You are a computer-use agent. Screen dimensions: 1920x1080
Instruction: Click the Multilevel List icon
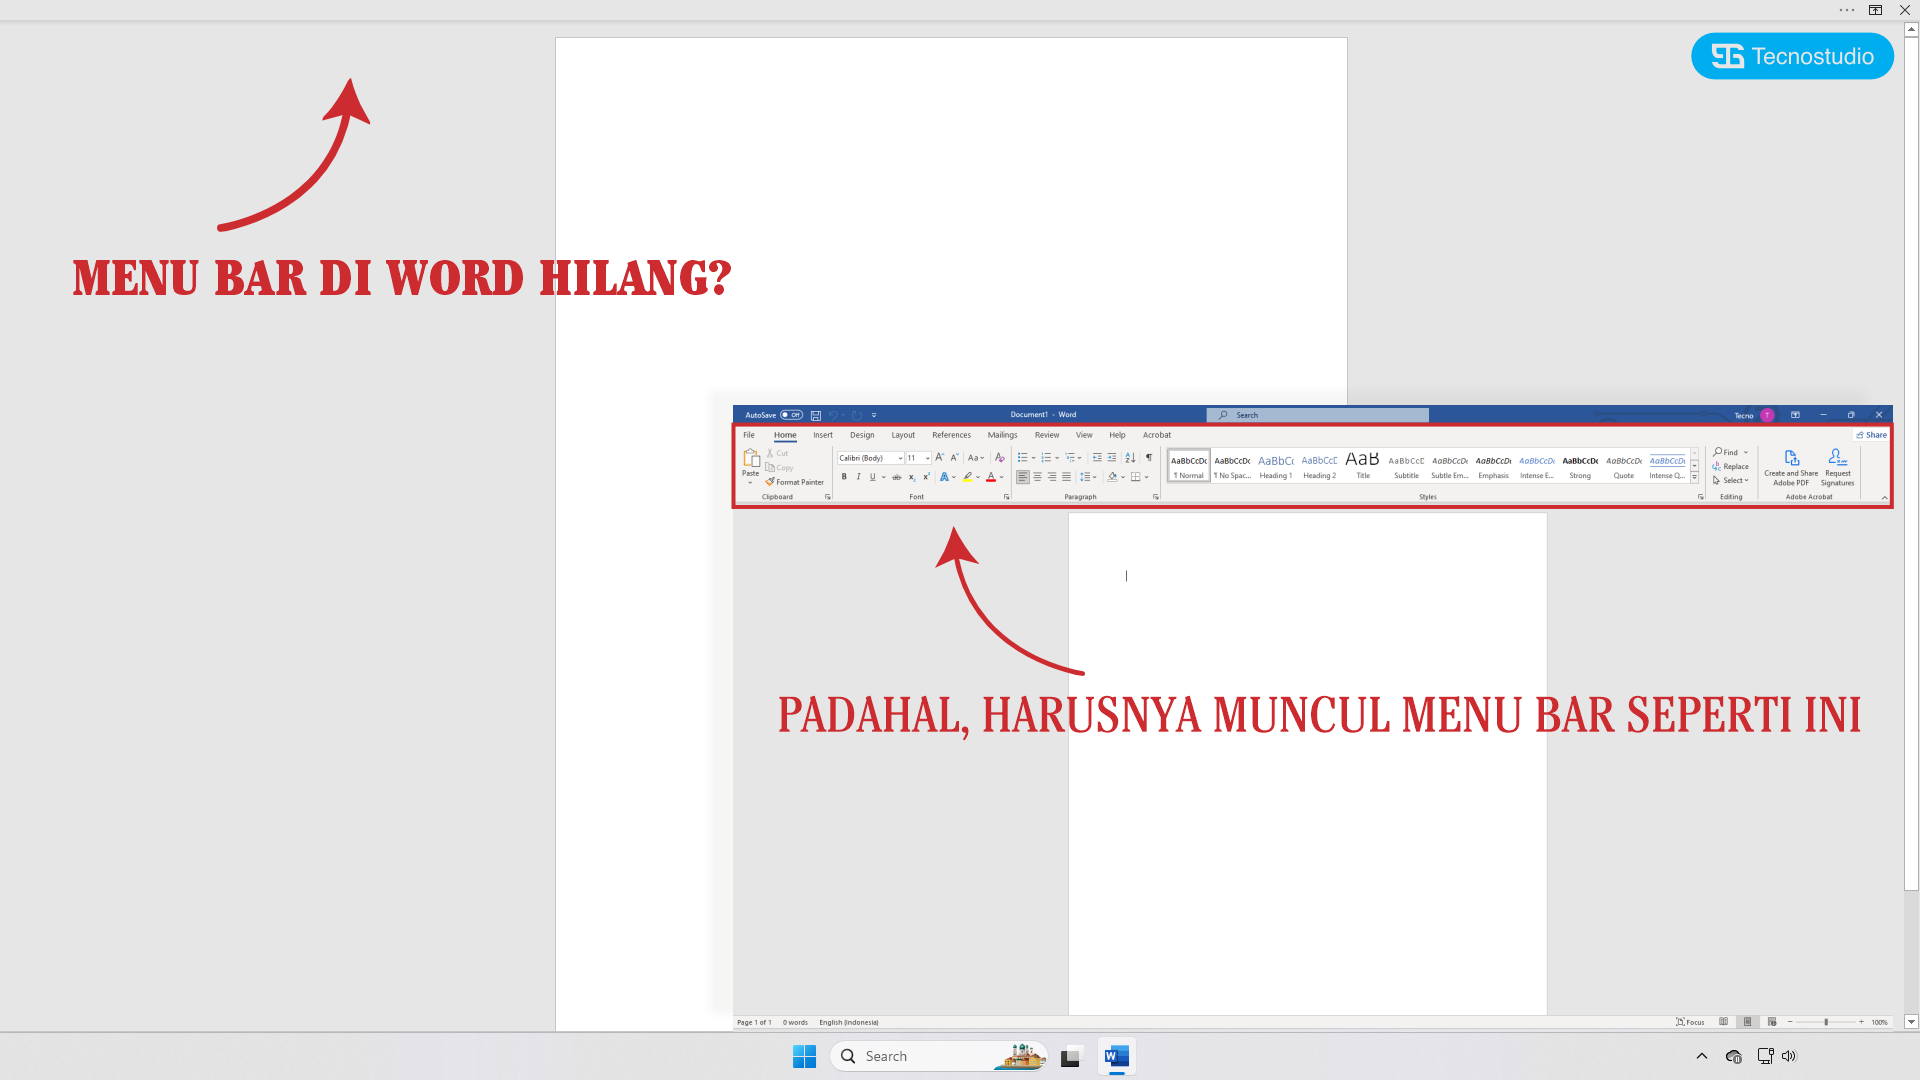pos(1071,458)
